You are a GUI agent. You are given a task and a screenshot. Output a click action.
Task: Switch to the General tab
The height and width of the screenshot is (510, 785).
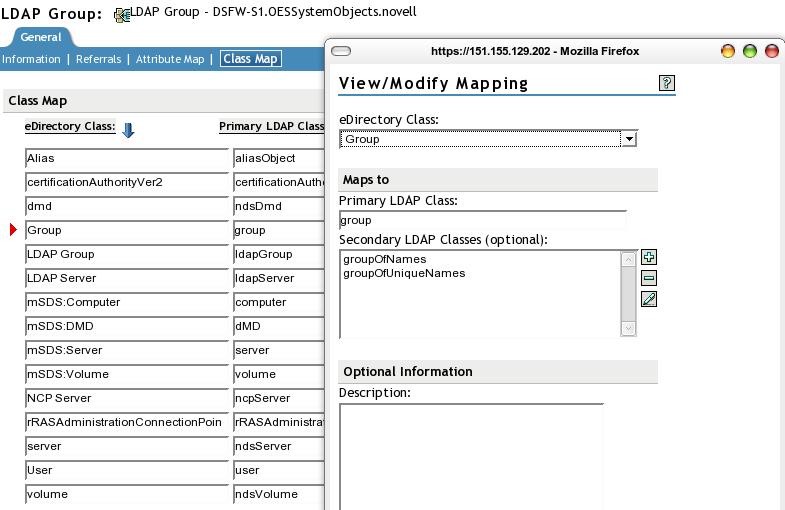point(40,37)
